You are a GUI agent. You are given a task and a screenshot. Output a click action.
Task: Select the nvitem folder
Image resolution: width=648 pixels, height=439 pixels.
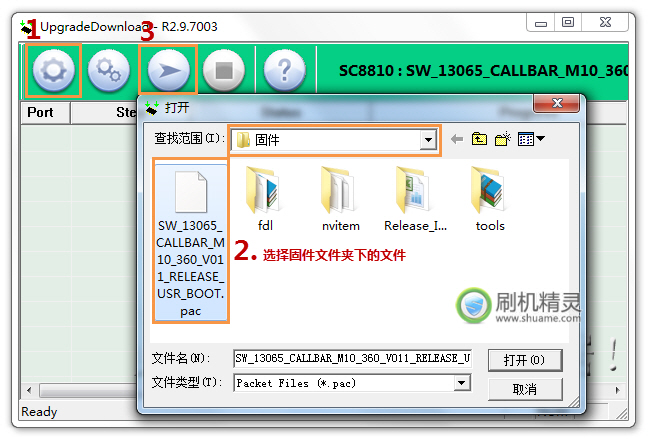click(341, 199)
